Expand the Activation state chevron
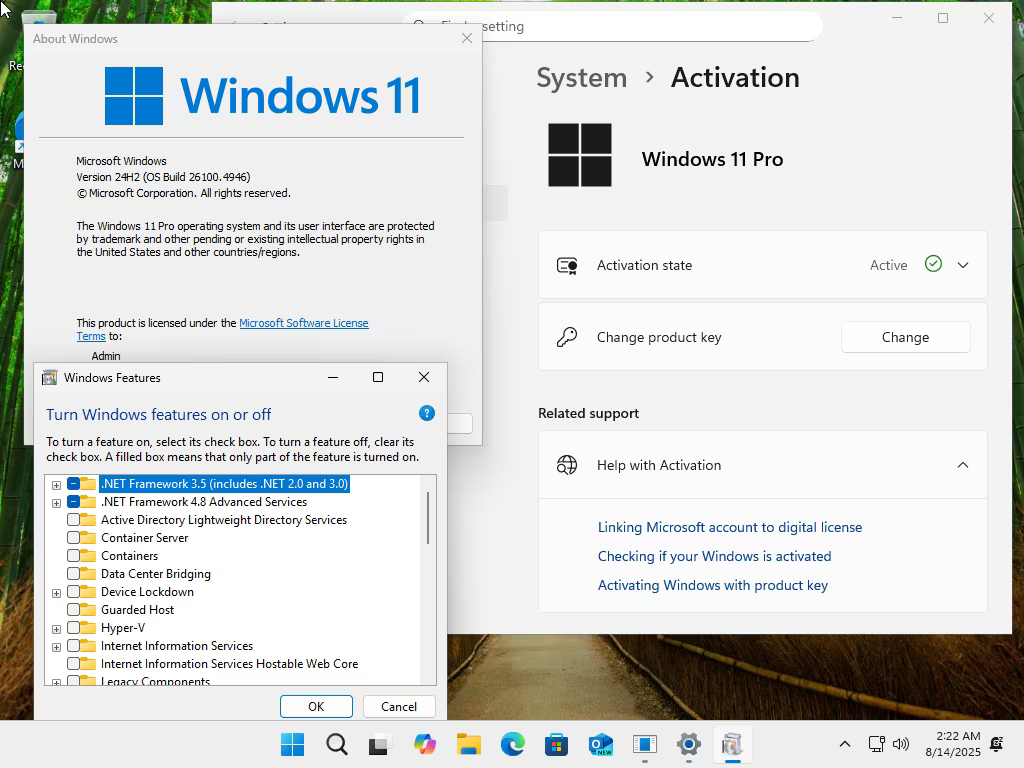Image resolution: width=1024 pixels, height=768 pixels. [x=963, y=265]
